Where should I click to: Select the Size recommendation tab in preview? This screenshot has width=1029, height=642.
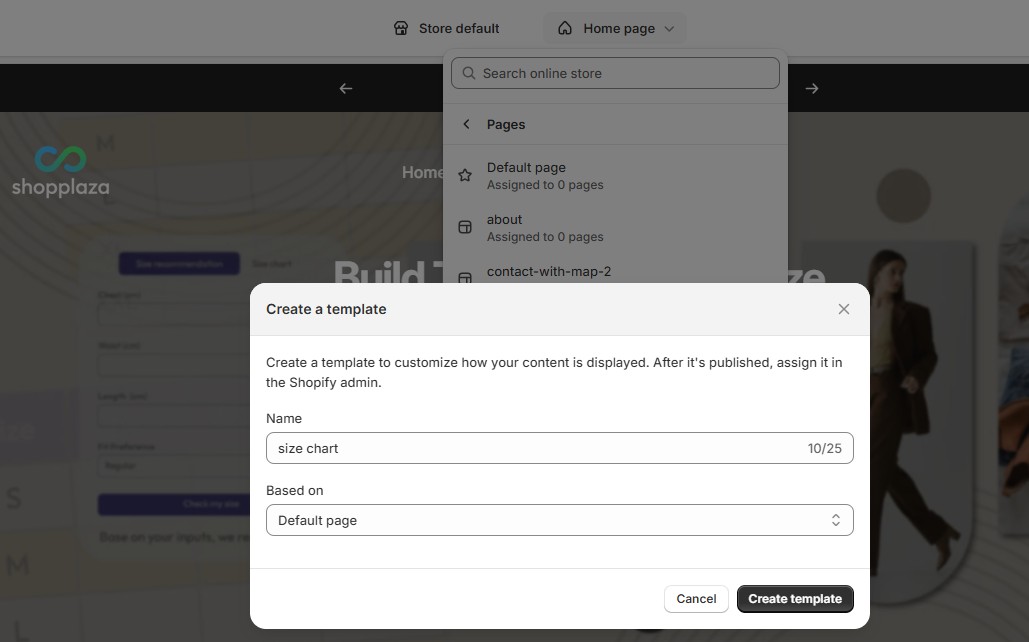(179, 264)
